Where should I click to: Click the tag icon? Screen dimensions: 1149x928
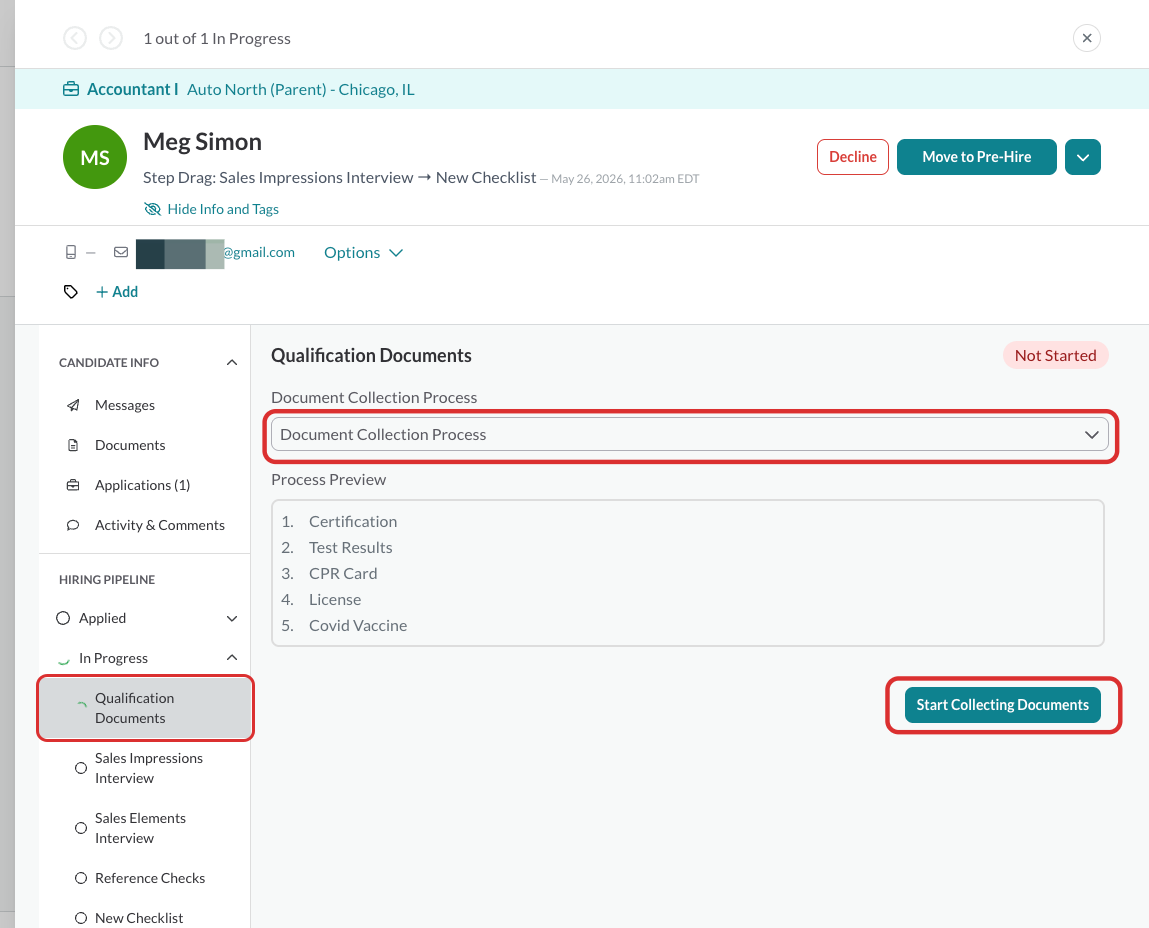click(x=71, y=292)
